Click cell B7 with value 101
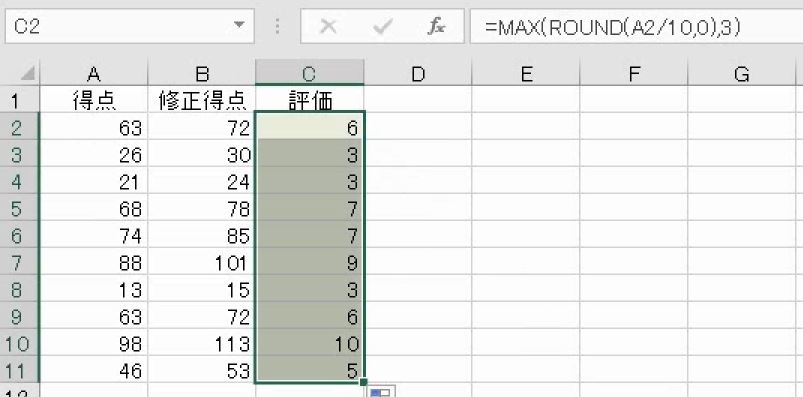Screen dimensions: 803x397 coord(202,262)
